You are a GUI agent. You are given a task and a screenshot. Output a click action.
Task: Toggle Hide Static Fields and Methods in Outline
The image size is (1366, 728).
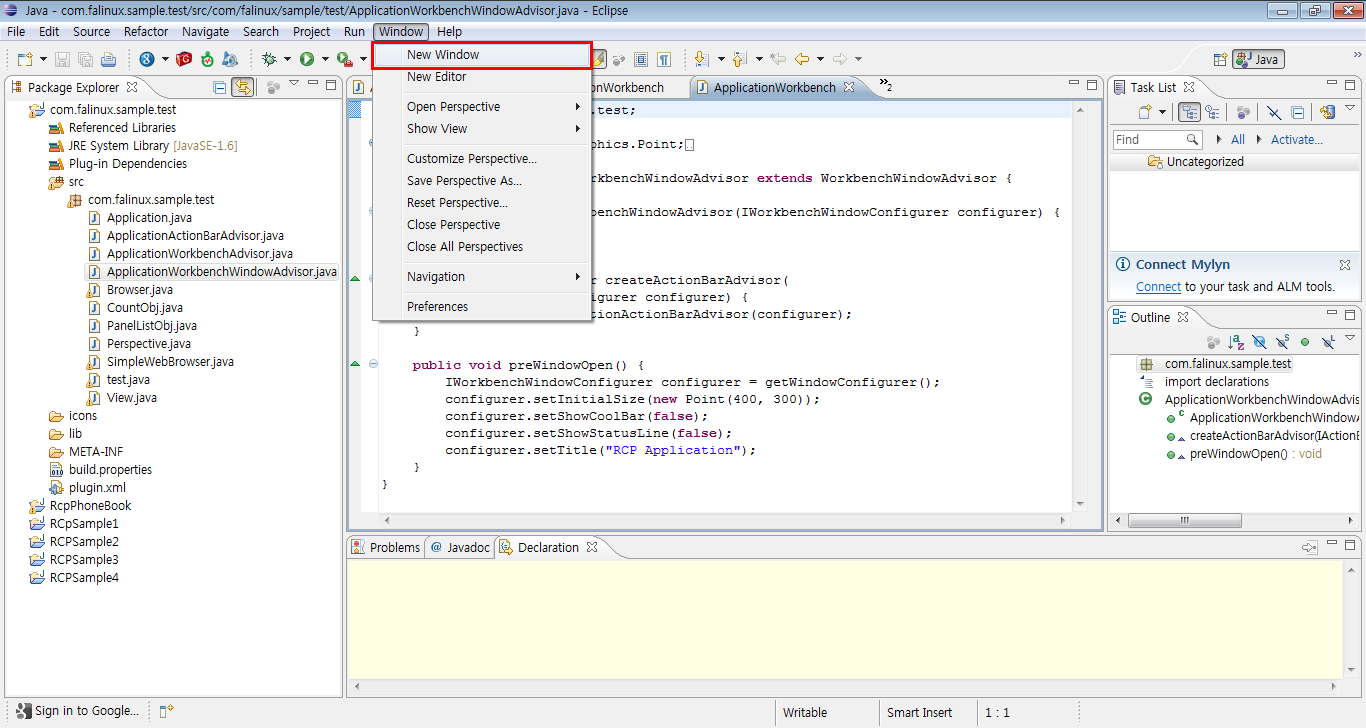pyautogui.click(x=1283, y=342)
